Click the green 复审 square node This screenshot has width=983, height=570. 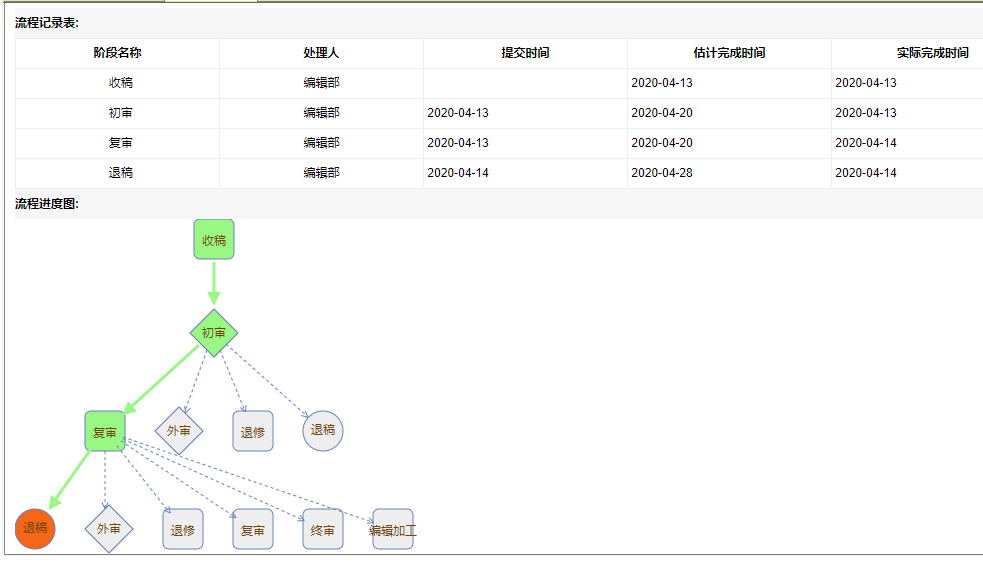105,431
